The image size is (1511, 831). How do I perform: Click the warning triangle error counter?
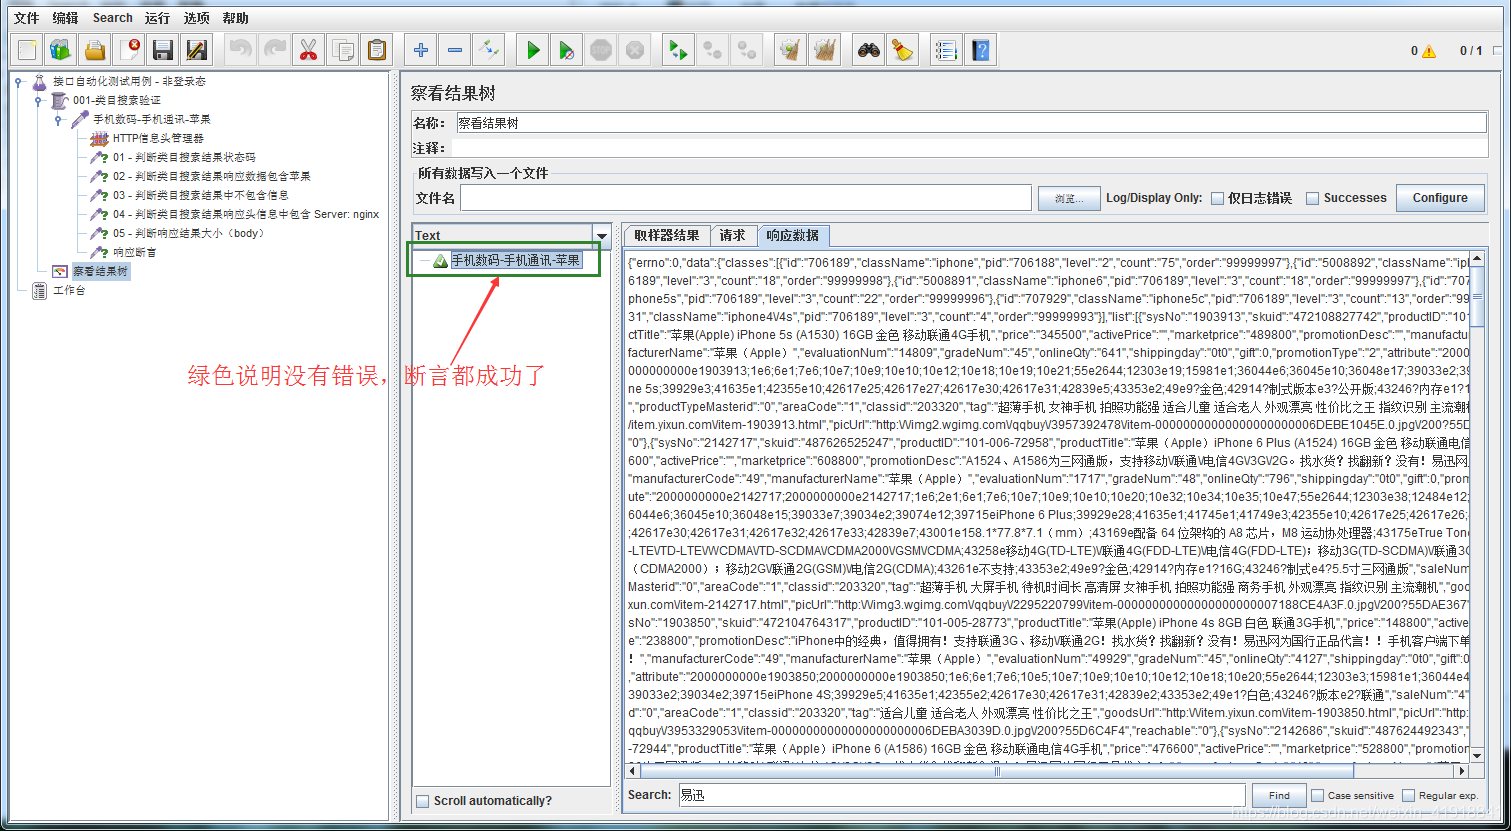1429,51
